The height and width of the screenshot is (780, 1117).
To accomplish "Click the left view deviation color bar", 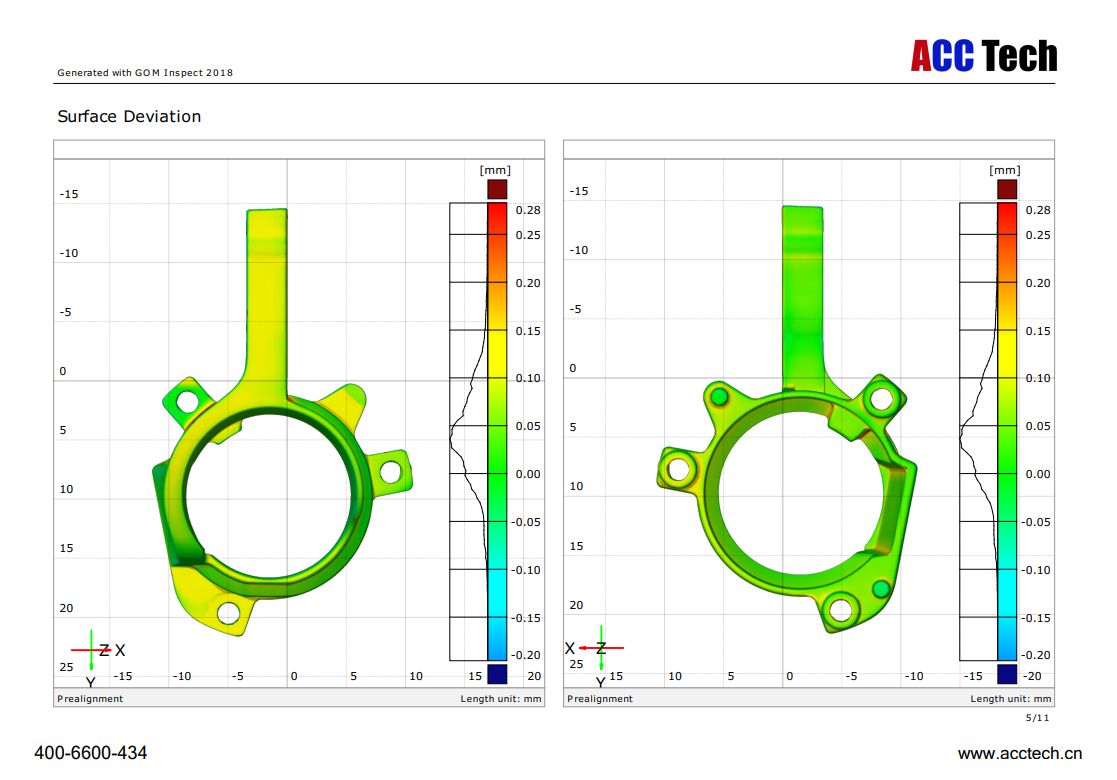I will pos(497,430).
